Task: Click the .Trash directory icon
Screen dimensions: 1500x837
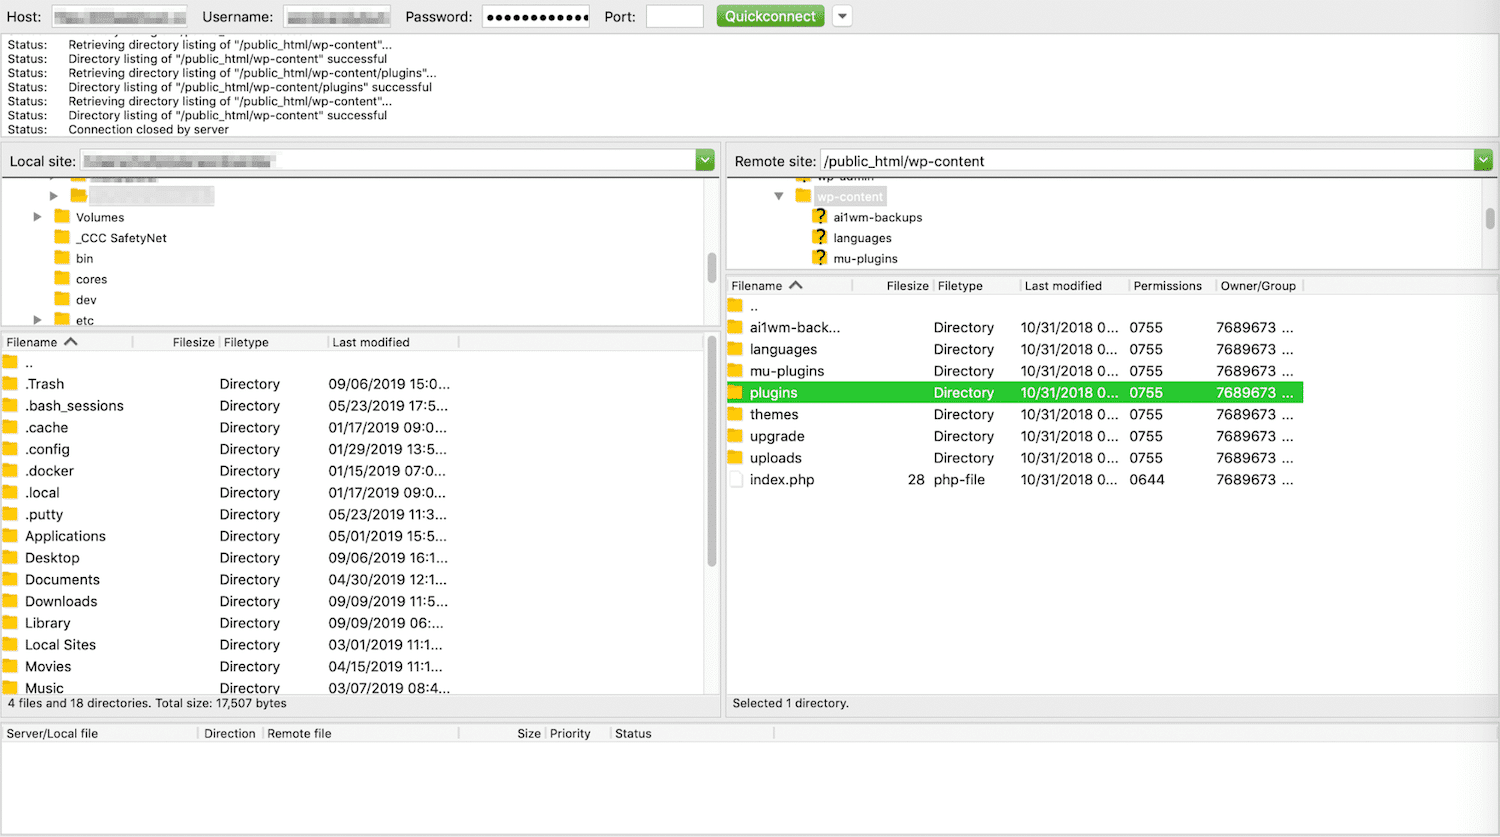Action: click(12, 383)
